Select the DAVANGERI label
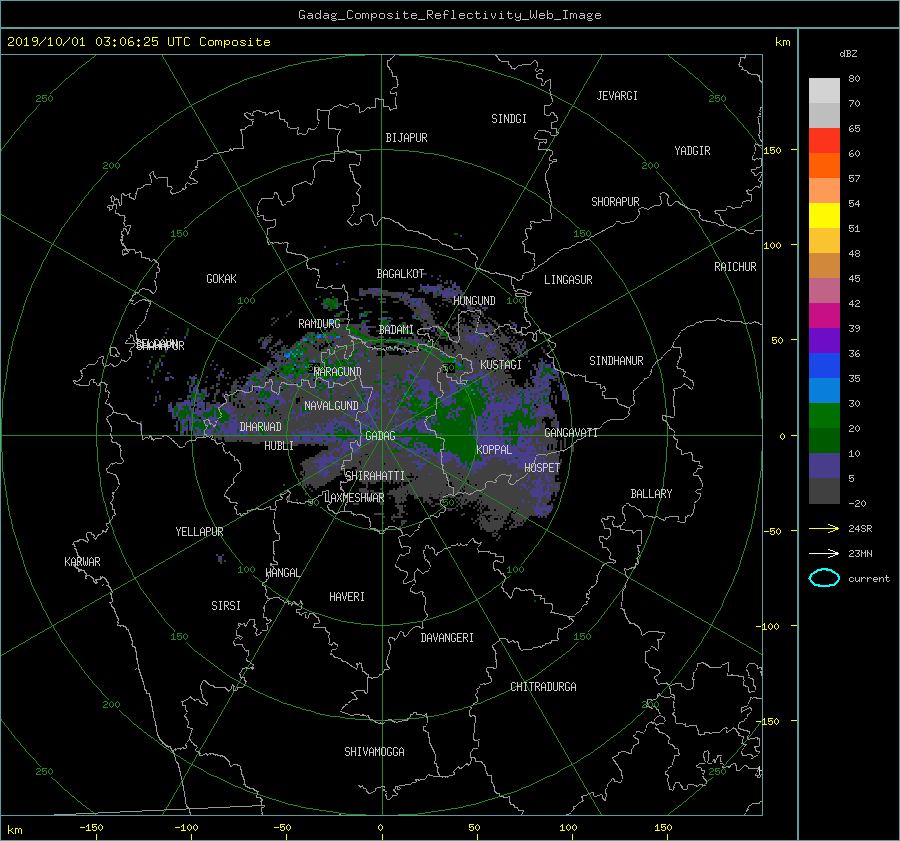 (x=447, y=638)
